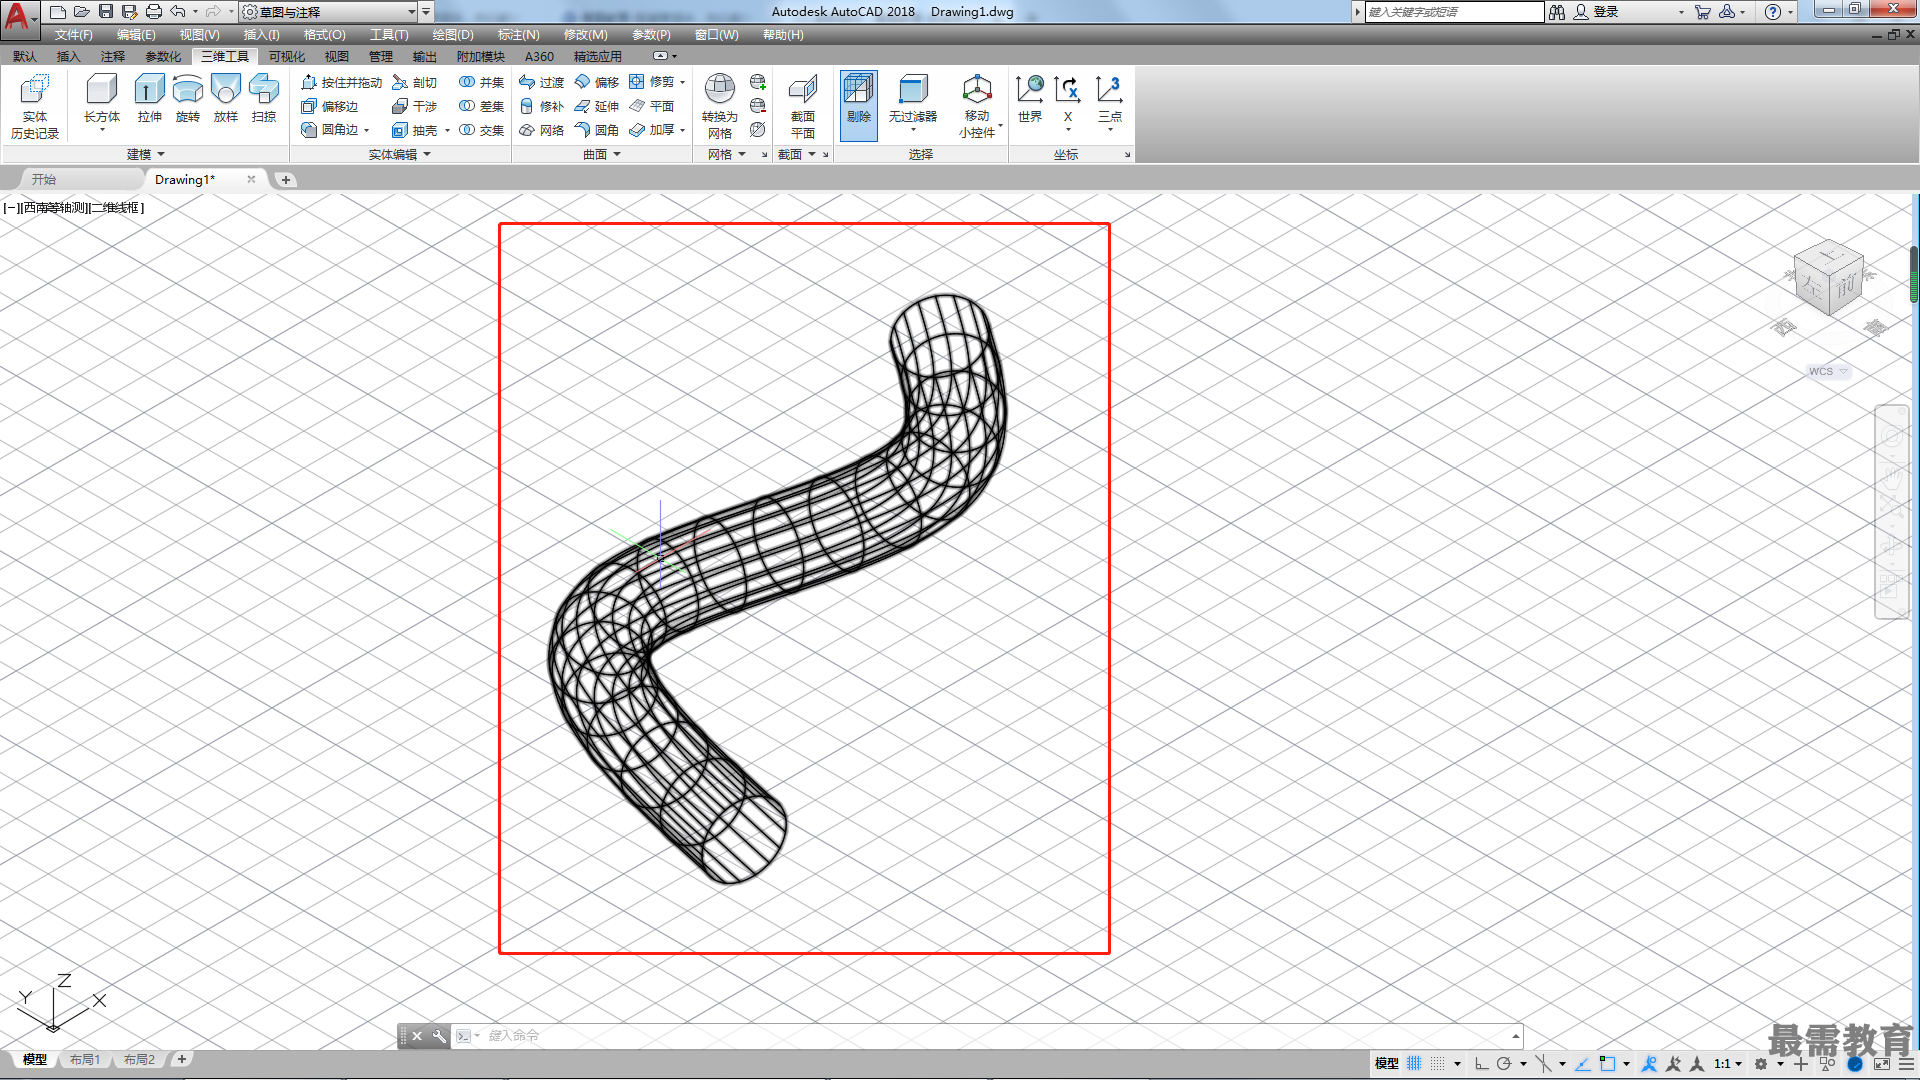Open the 修剪 (Trim) dropdown arrow

pyautogui.click(x=682, y=82)
